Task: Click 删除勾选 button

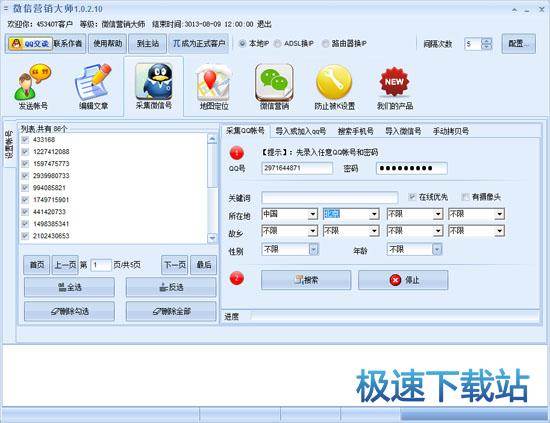Action: (x=69, y=311)
